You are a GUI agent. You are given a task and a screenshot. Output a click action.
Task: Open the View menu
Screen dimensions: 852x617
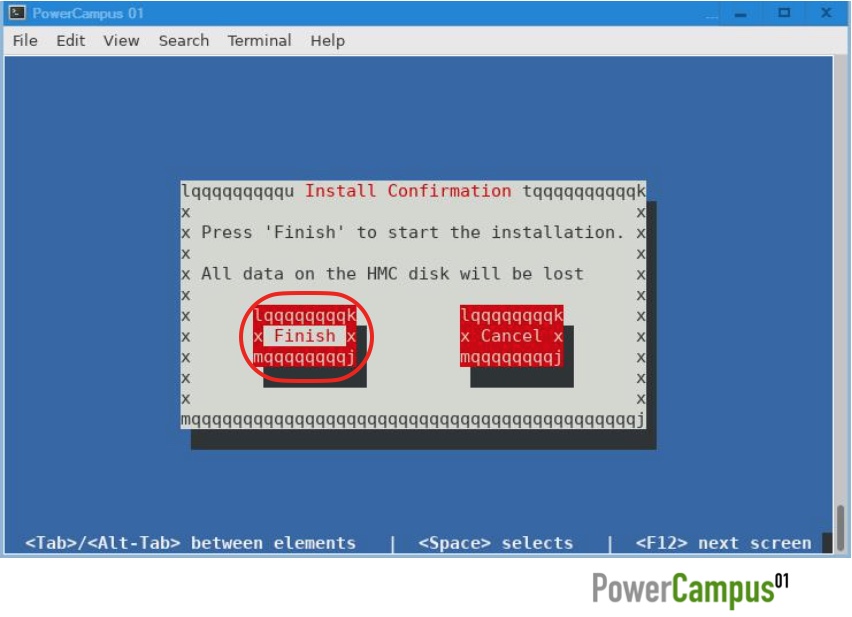pyautogui.click(x=121, y=41)
